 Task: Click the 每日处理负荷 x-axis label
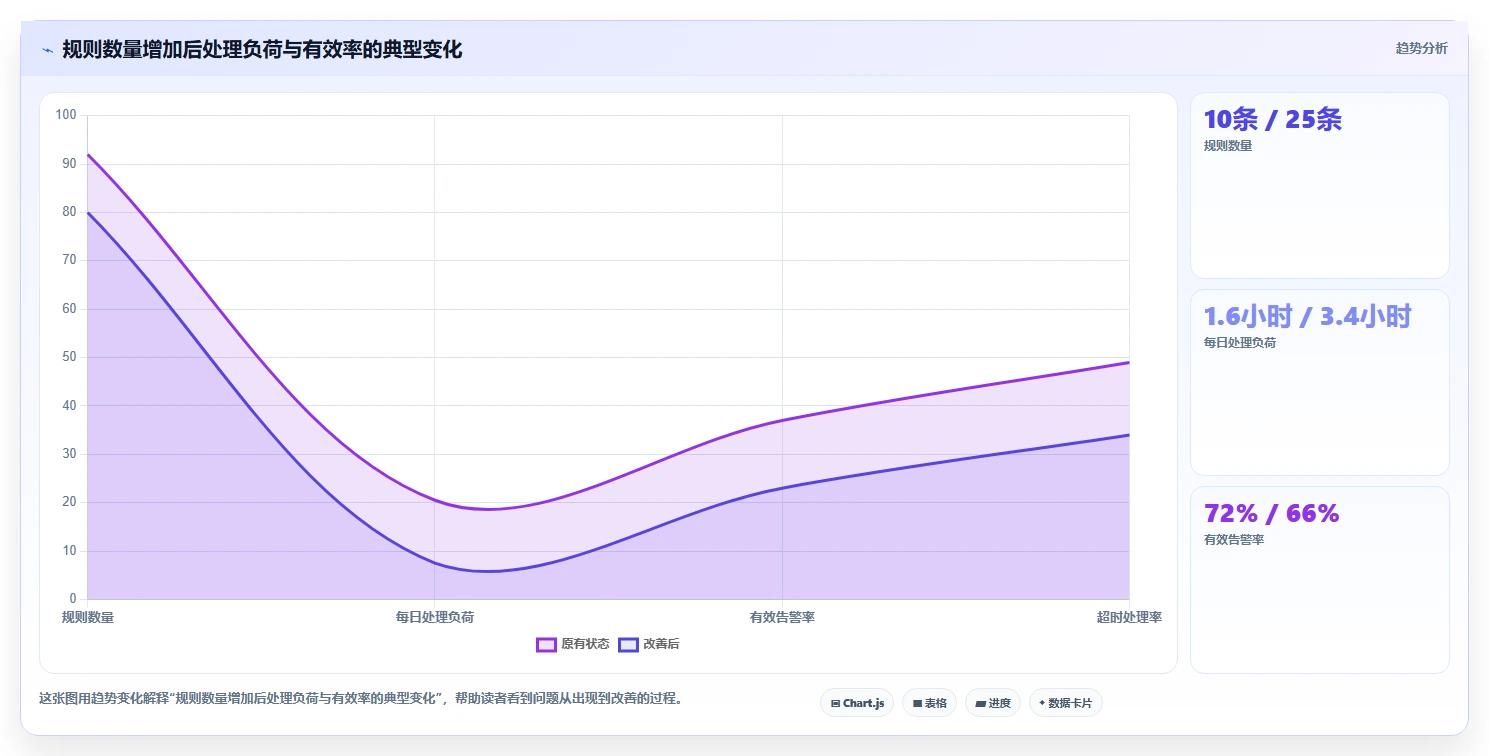(x=435, y=617)
